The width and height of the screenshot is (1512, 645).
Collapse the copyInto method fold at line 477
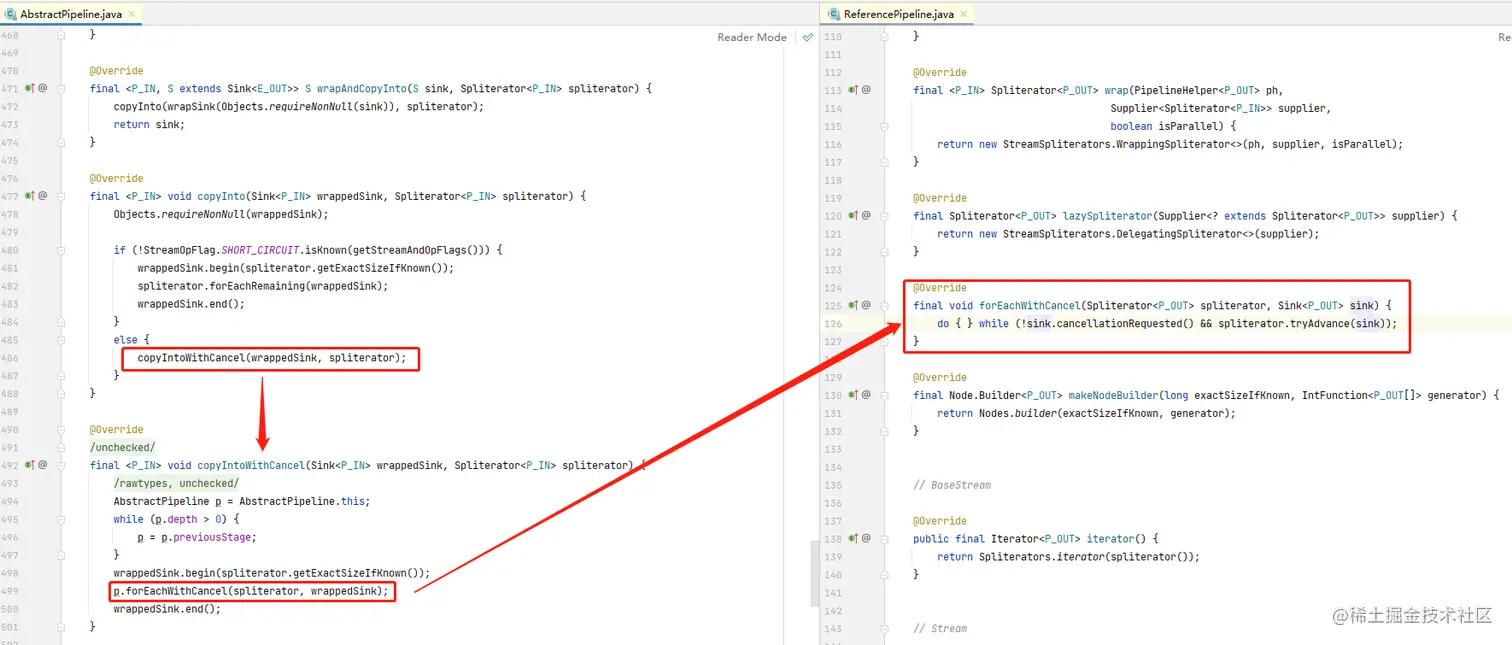pyautogui.click(x=61, y=196)
